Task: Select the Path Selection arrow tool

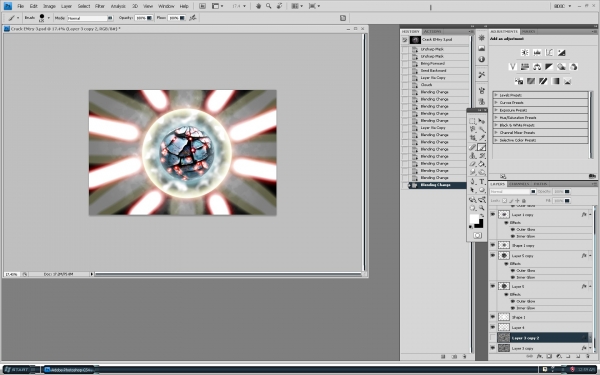Action: point(473,190)
